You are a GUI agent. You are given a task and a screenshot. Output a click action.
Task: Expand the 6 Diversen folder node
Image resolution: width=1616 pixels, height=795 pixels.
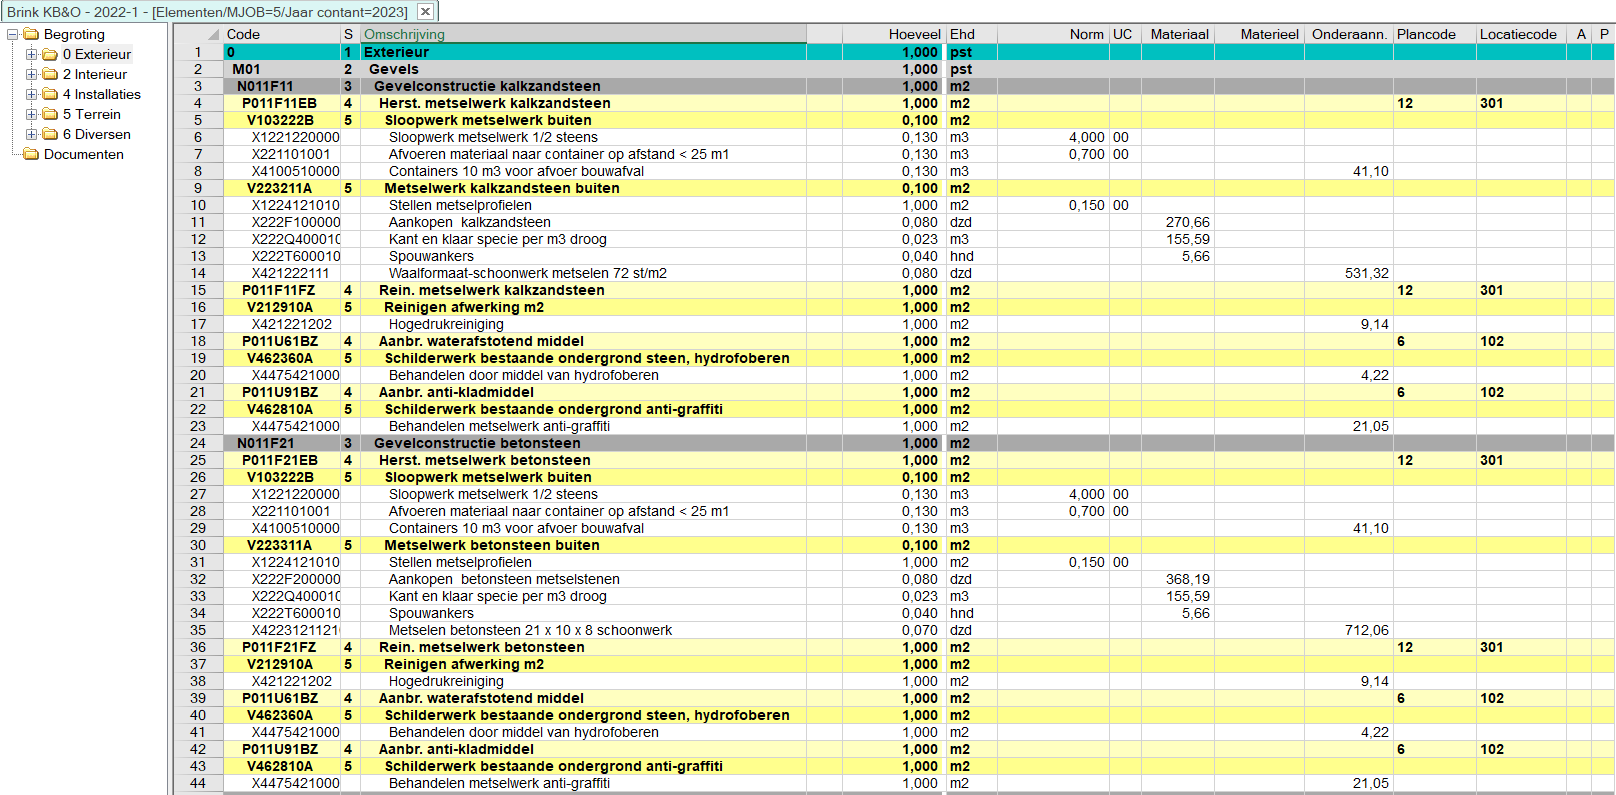pos(31,134)
